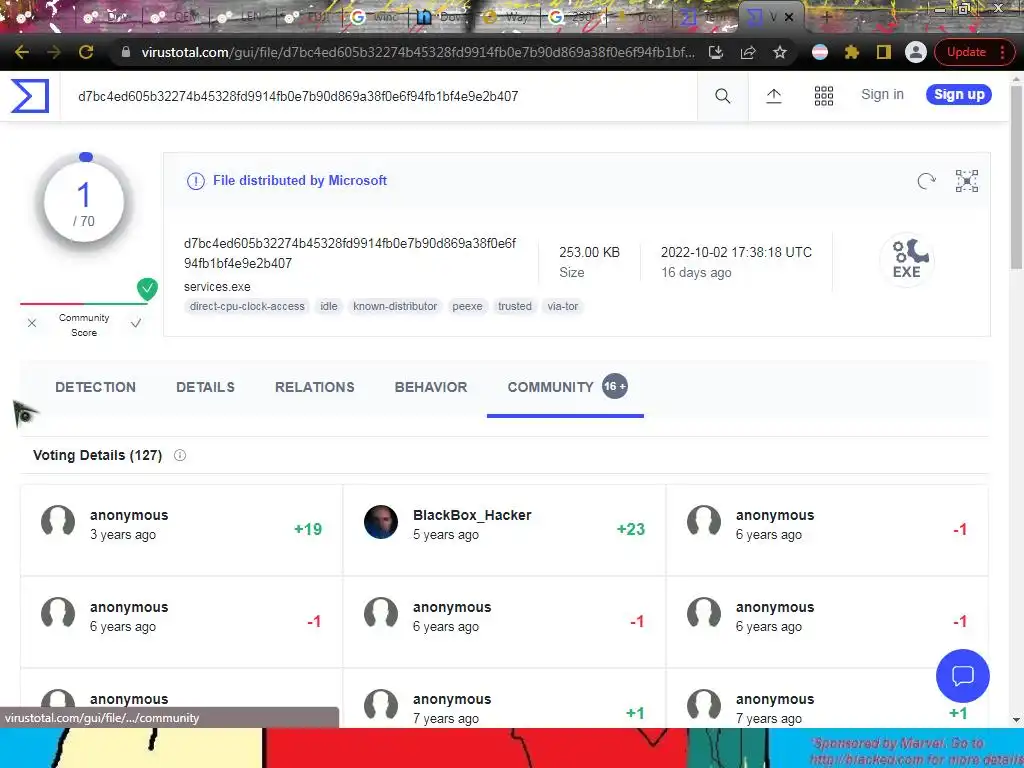
Task: Click the COMMUNITY 16+ count badge
Action: pos(615,386)
